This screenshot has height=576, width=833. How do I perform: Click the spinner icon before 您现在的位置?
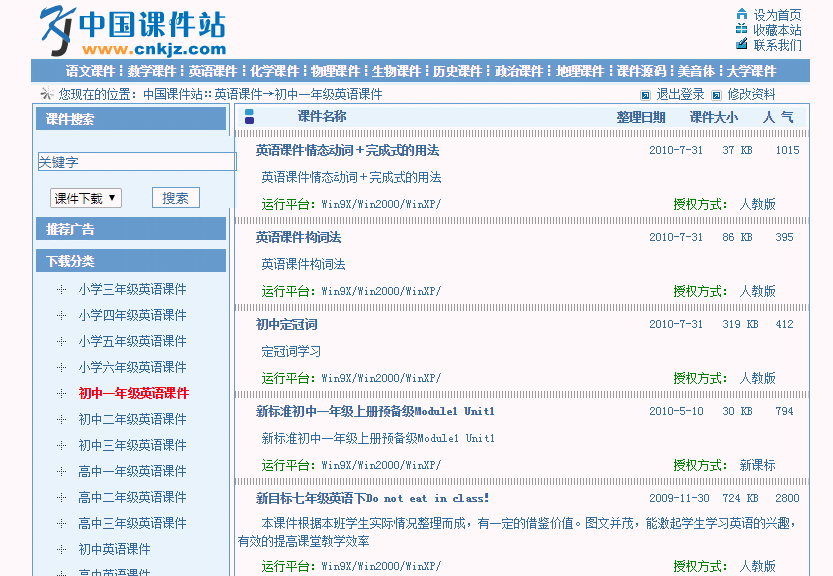click(x=47, y=93)
